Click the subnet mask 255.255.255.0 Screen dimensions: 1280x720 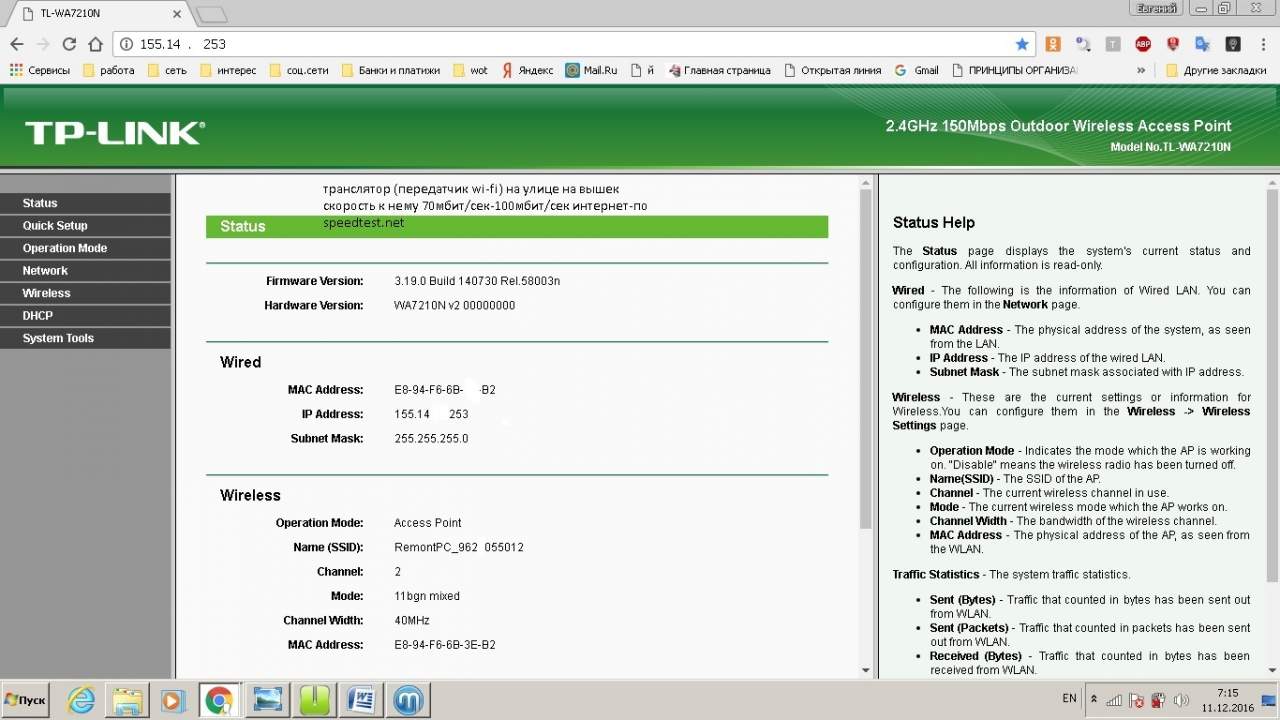click(431, 439)
